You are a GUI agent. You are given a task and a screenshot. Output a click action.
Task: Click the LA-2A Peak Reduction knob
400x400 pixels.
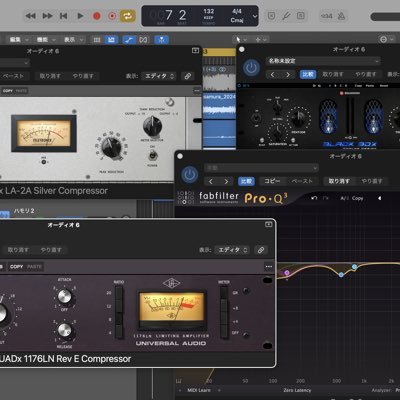coord(111,147)
